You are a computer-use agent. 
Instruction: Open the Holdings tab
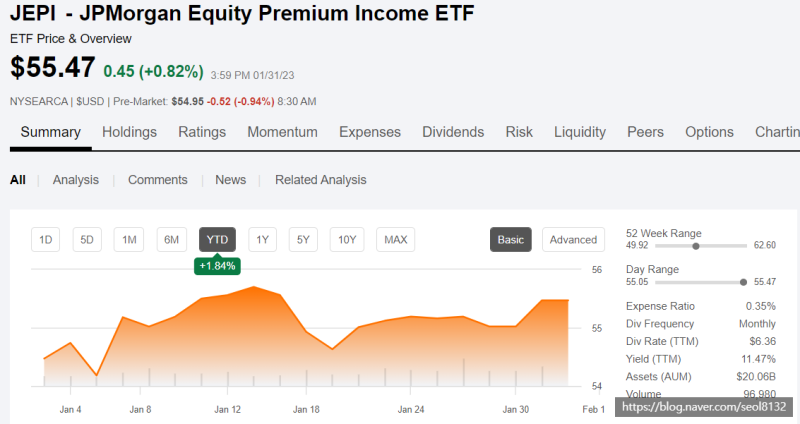pyautogui.click(x=130, y=132)
